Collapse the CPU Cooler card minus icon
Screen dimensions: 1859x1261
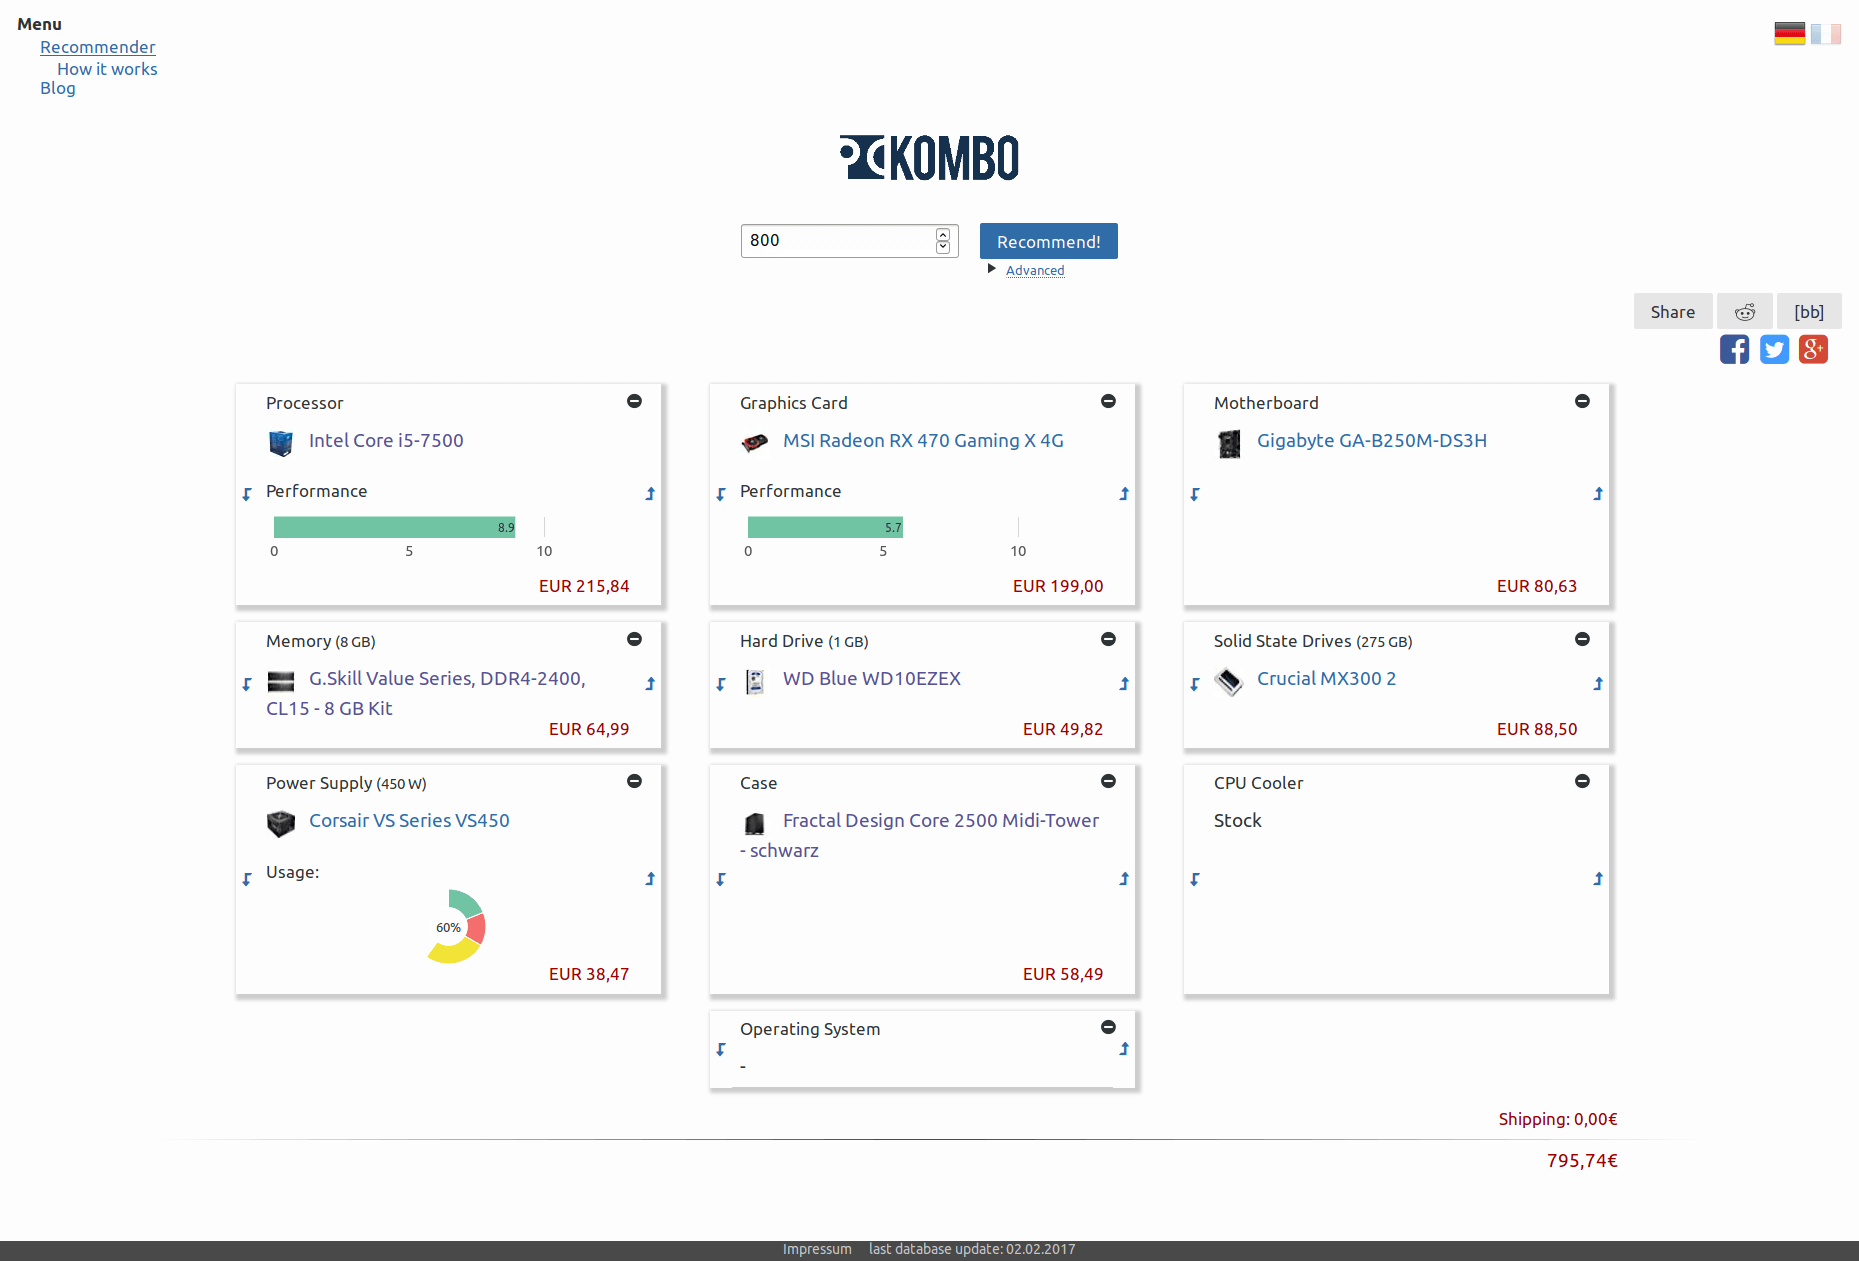coord(1582,781)
